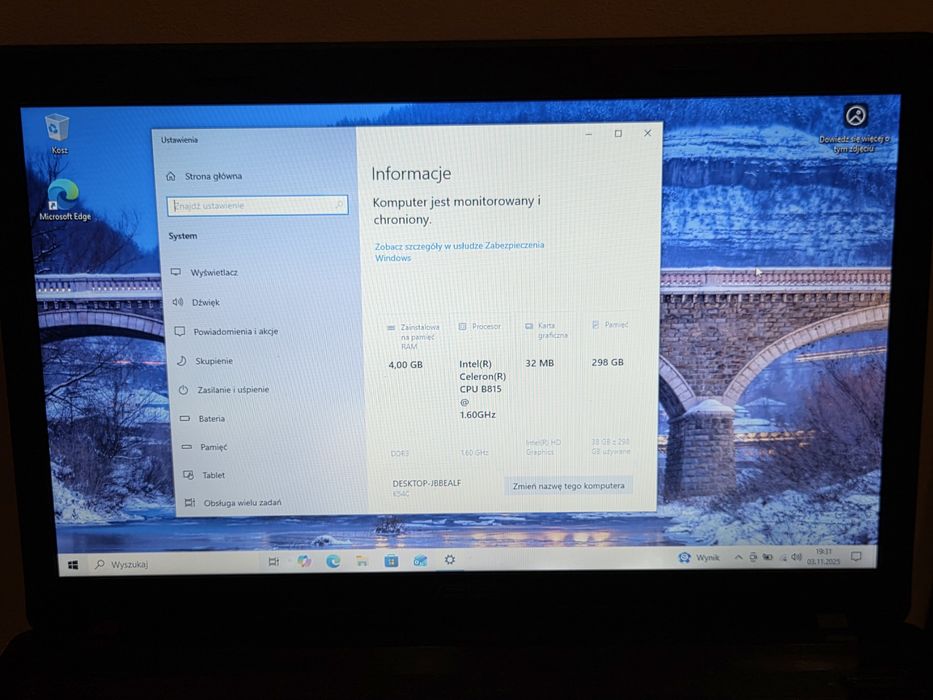
Task: Click the Karta graficzna icon in specs
Action: [529, 326]
